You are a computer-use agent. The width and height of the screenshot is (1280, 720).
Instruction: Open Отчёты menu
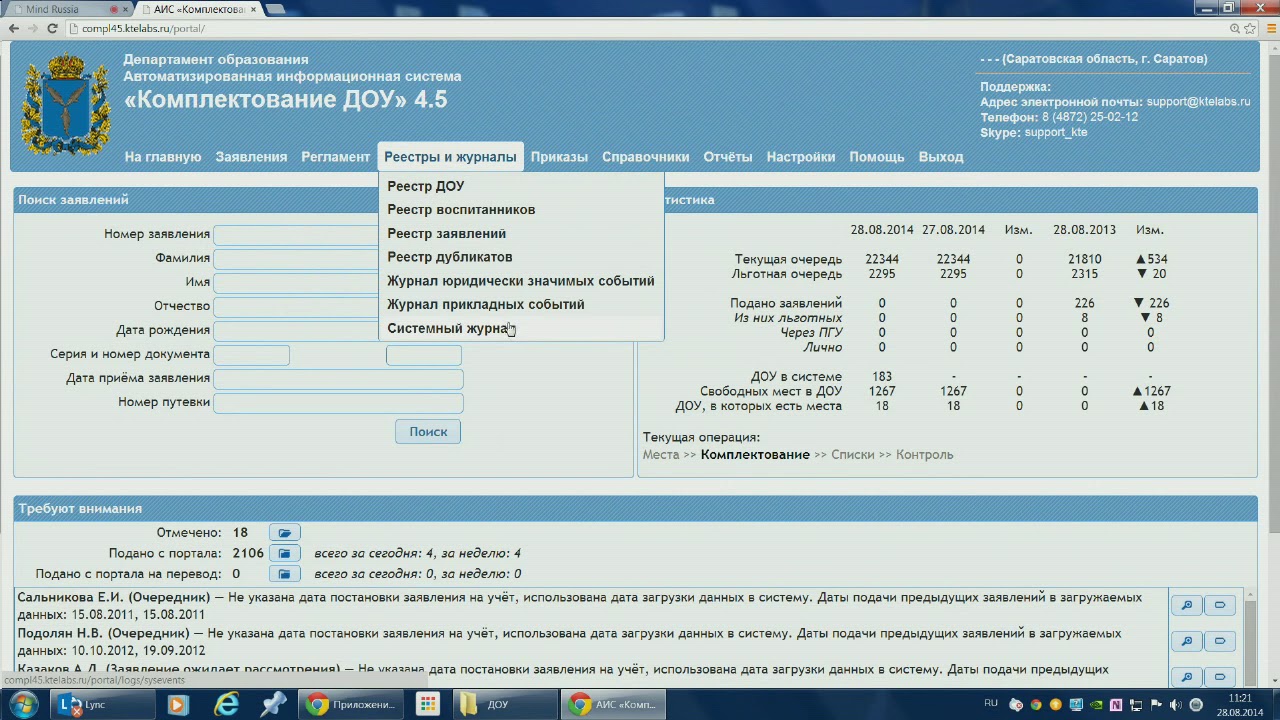pyautogui.click(x=728, y=157)
